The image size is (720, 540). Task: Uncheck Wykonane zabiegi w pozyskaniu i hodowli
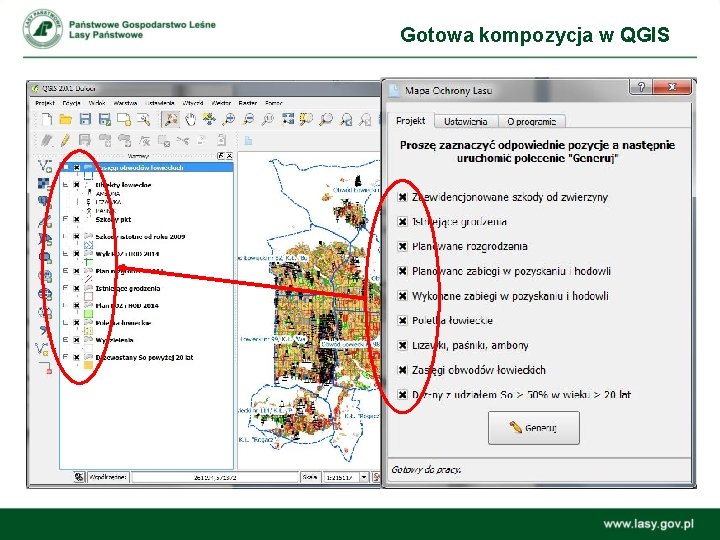(x=402, y=296)
